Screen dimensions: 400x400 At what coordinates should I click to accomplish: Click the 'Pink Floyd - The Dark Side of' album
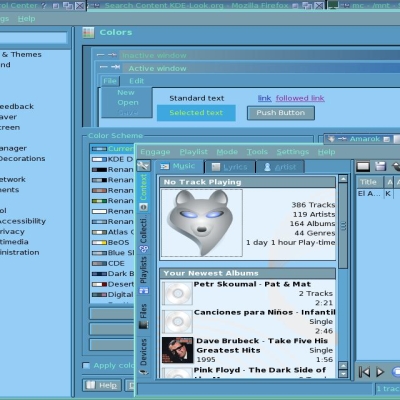(x=260, y=370)
